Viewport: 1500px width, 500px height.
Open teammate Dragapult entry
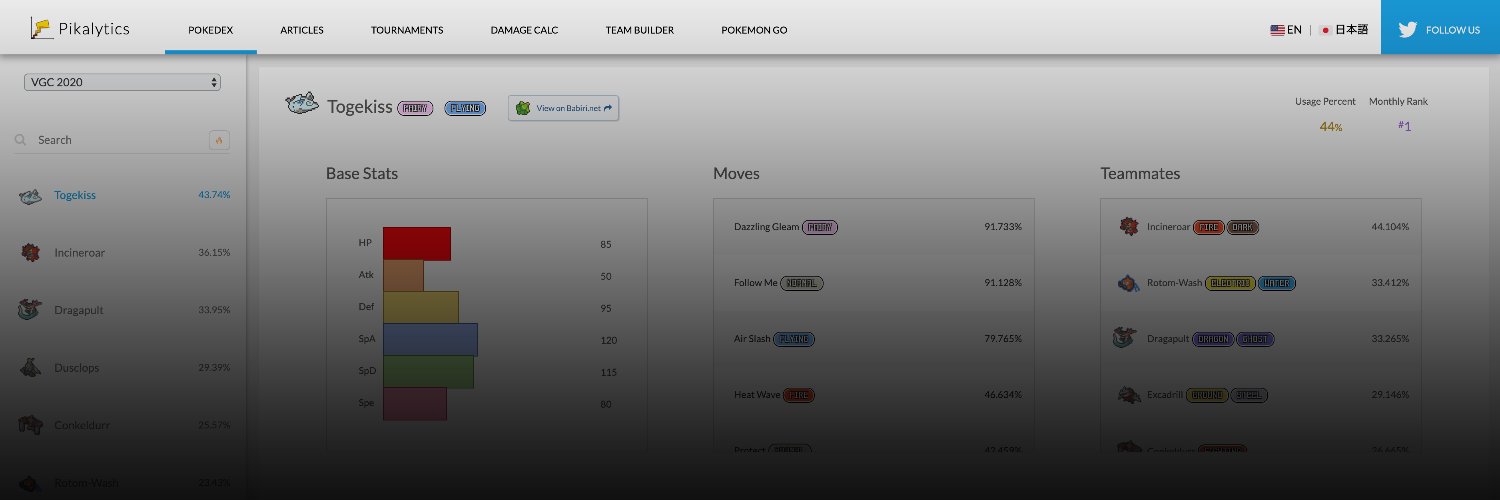tap(1261, 339)
